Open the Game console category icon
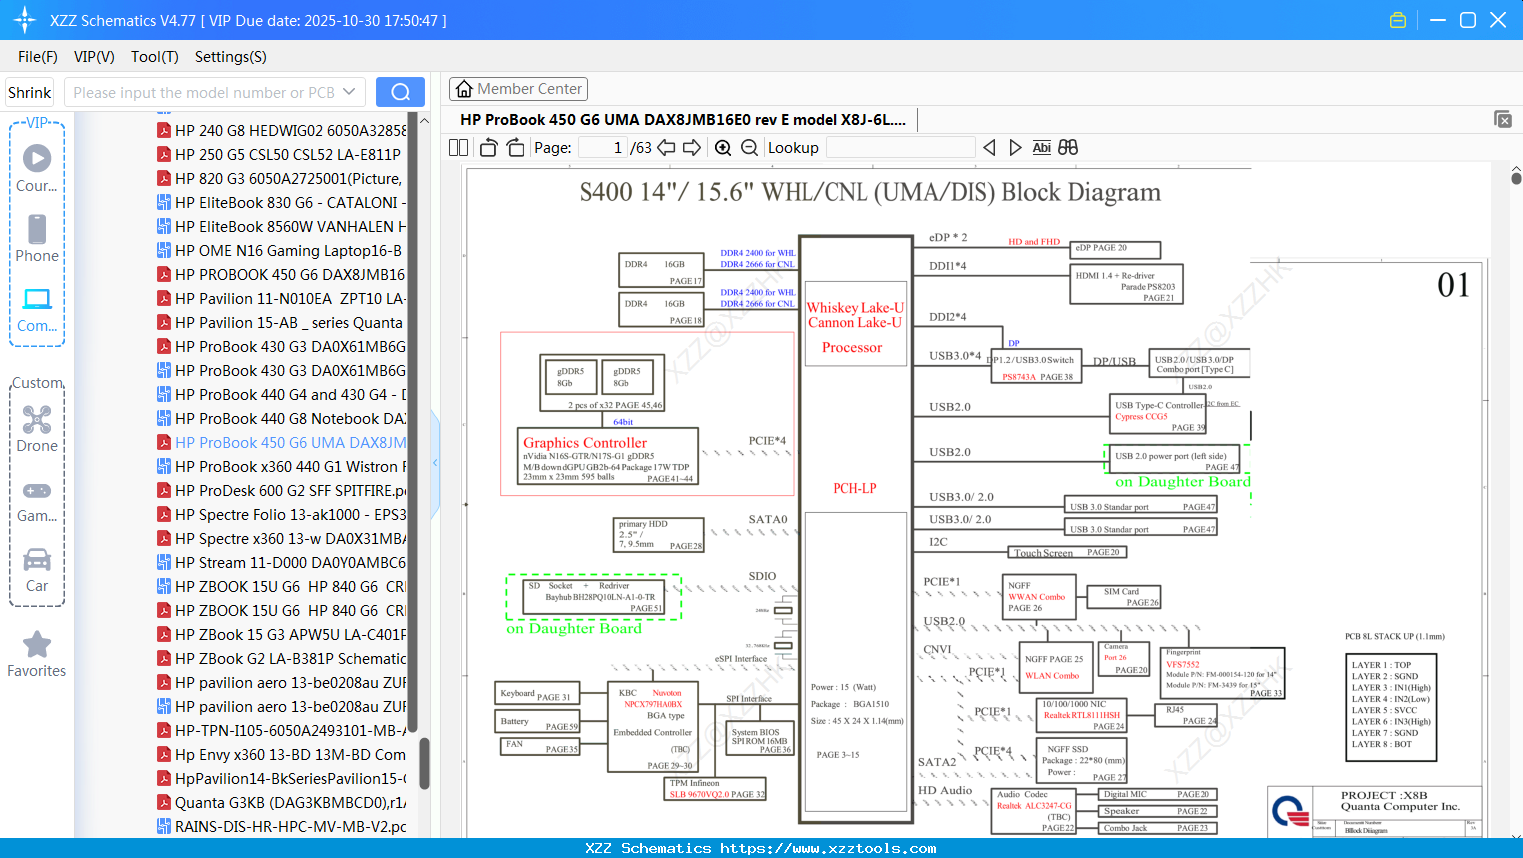1523x858 pixels. [37, 490]
